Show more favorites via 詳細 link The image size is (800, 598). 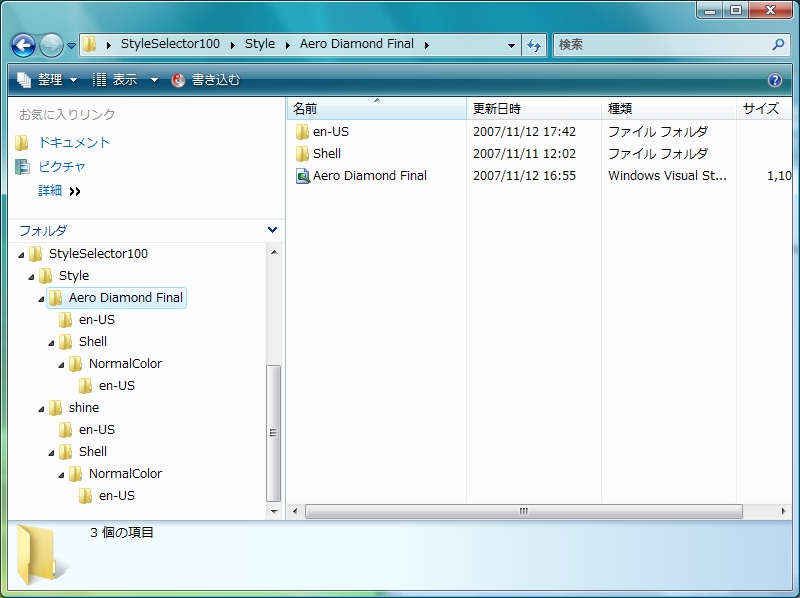point(59,191)
